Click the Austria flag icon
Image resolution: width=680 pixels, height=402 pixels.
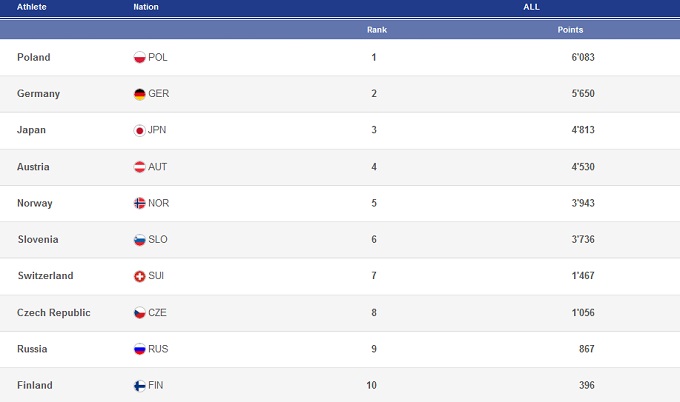(x=140, y=167)
